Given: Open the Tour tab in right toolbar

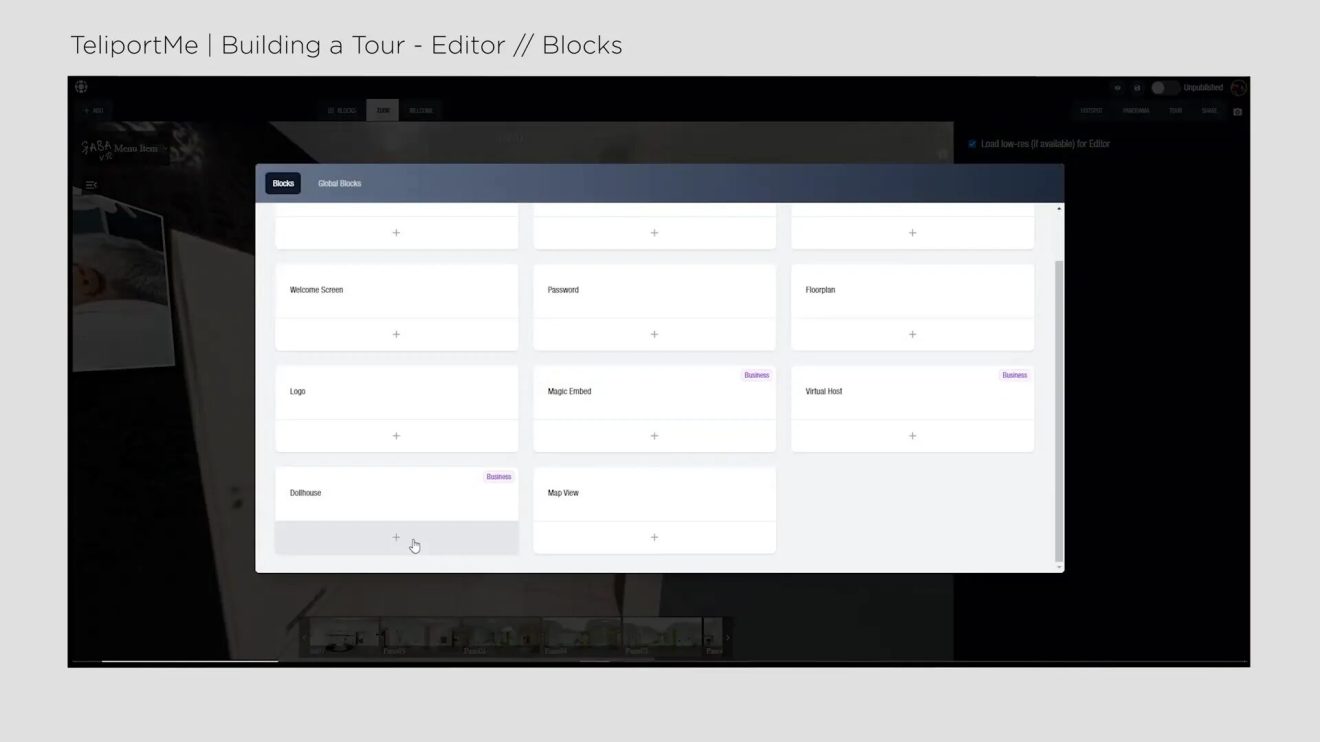Looking at the screenshot, I should click(1175, 111).
